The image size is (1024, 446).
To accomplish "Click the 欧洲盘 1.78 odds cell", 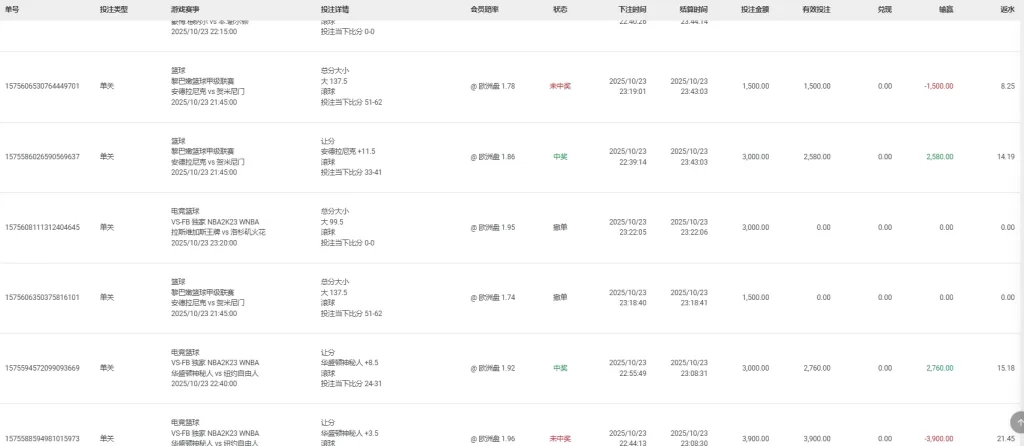I will (x=493, y=87).
